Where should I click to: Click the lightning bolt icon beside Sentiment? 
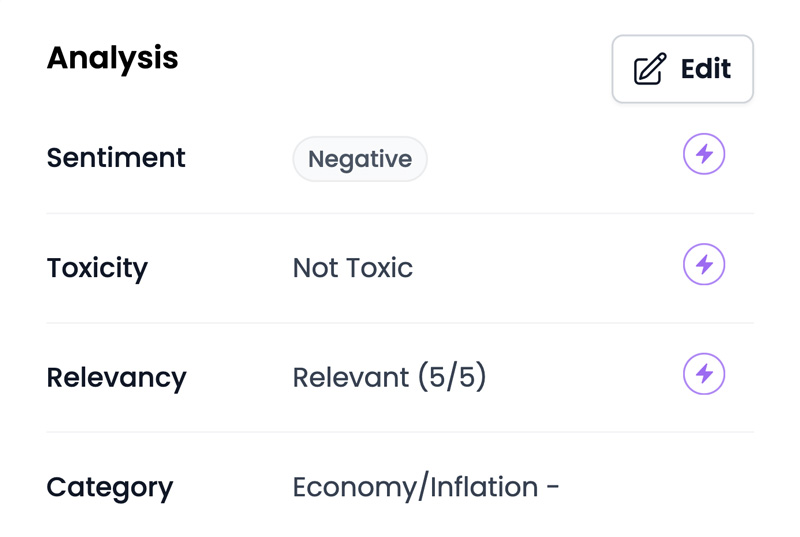[704, 154]
